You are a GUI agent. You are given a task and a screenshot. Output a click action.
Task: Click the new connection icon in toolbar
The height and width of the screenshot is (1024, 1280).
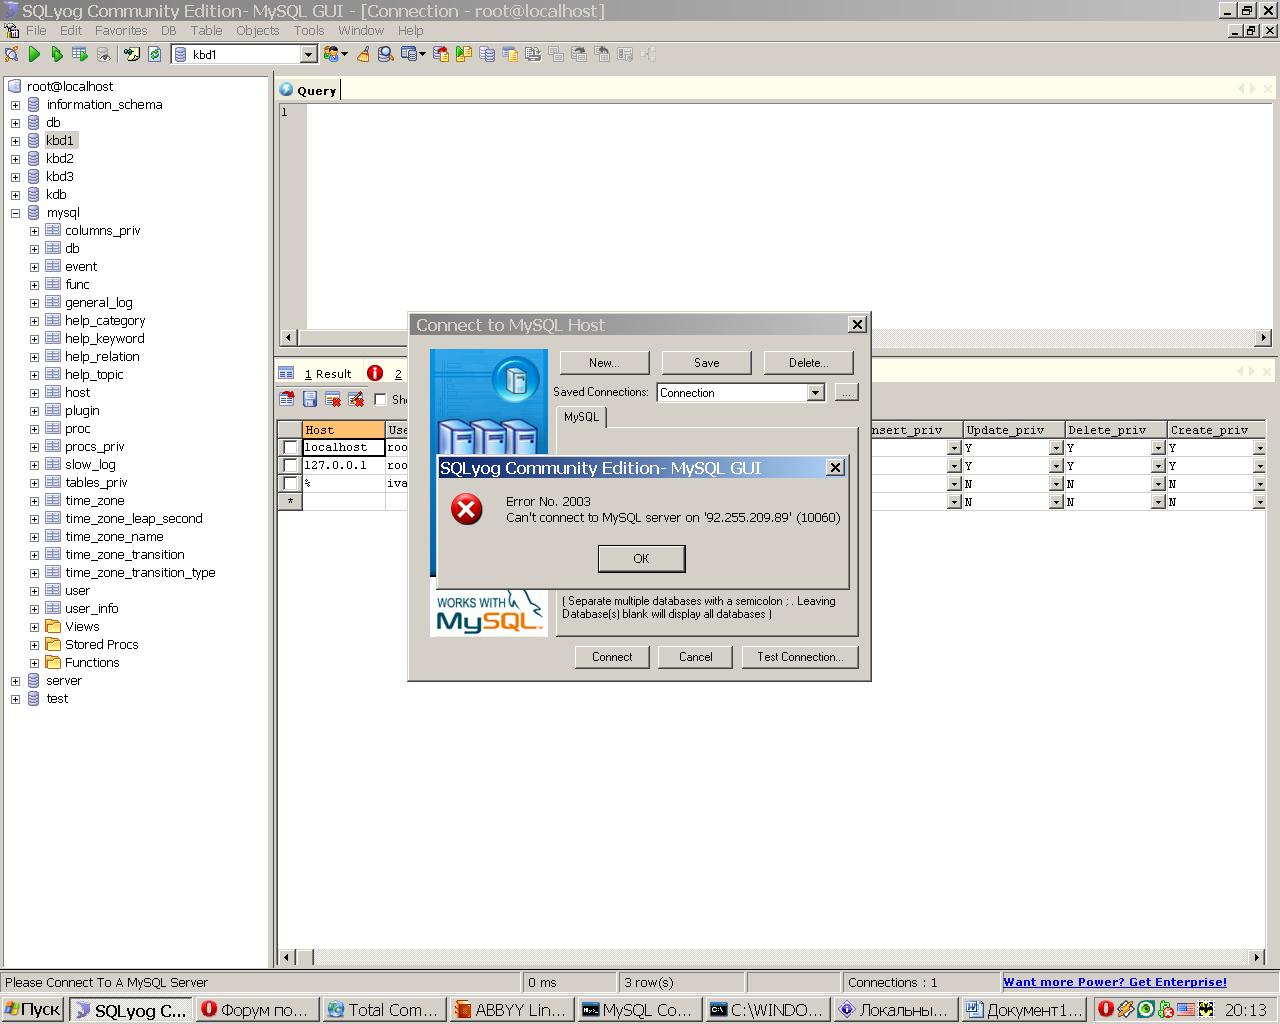[x=12, y=54]
